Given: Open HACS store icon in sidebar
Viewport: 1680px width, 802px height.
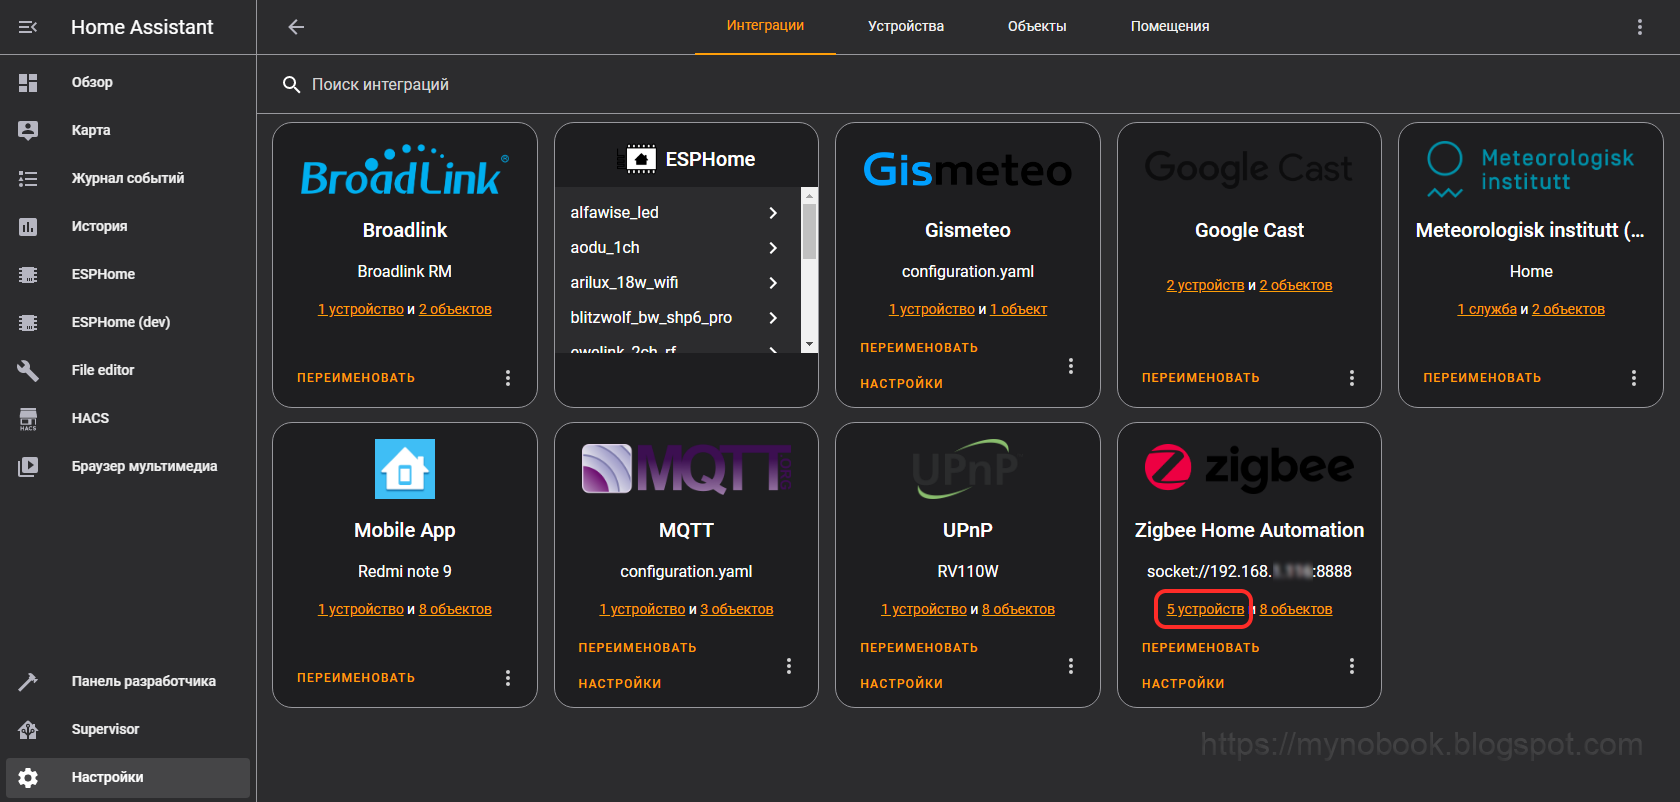Looking at the screenshot, I should tap(28, 418).
